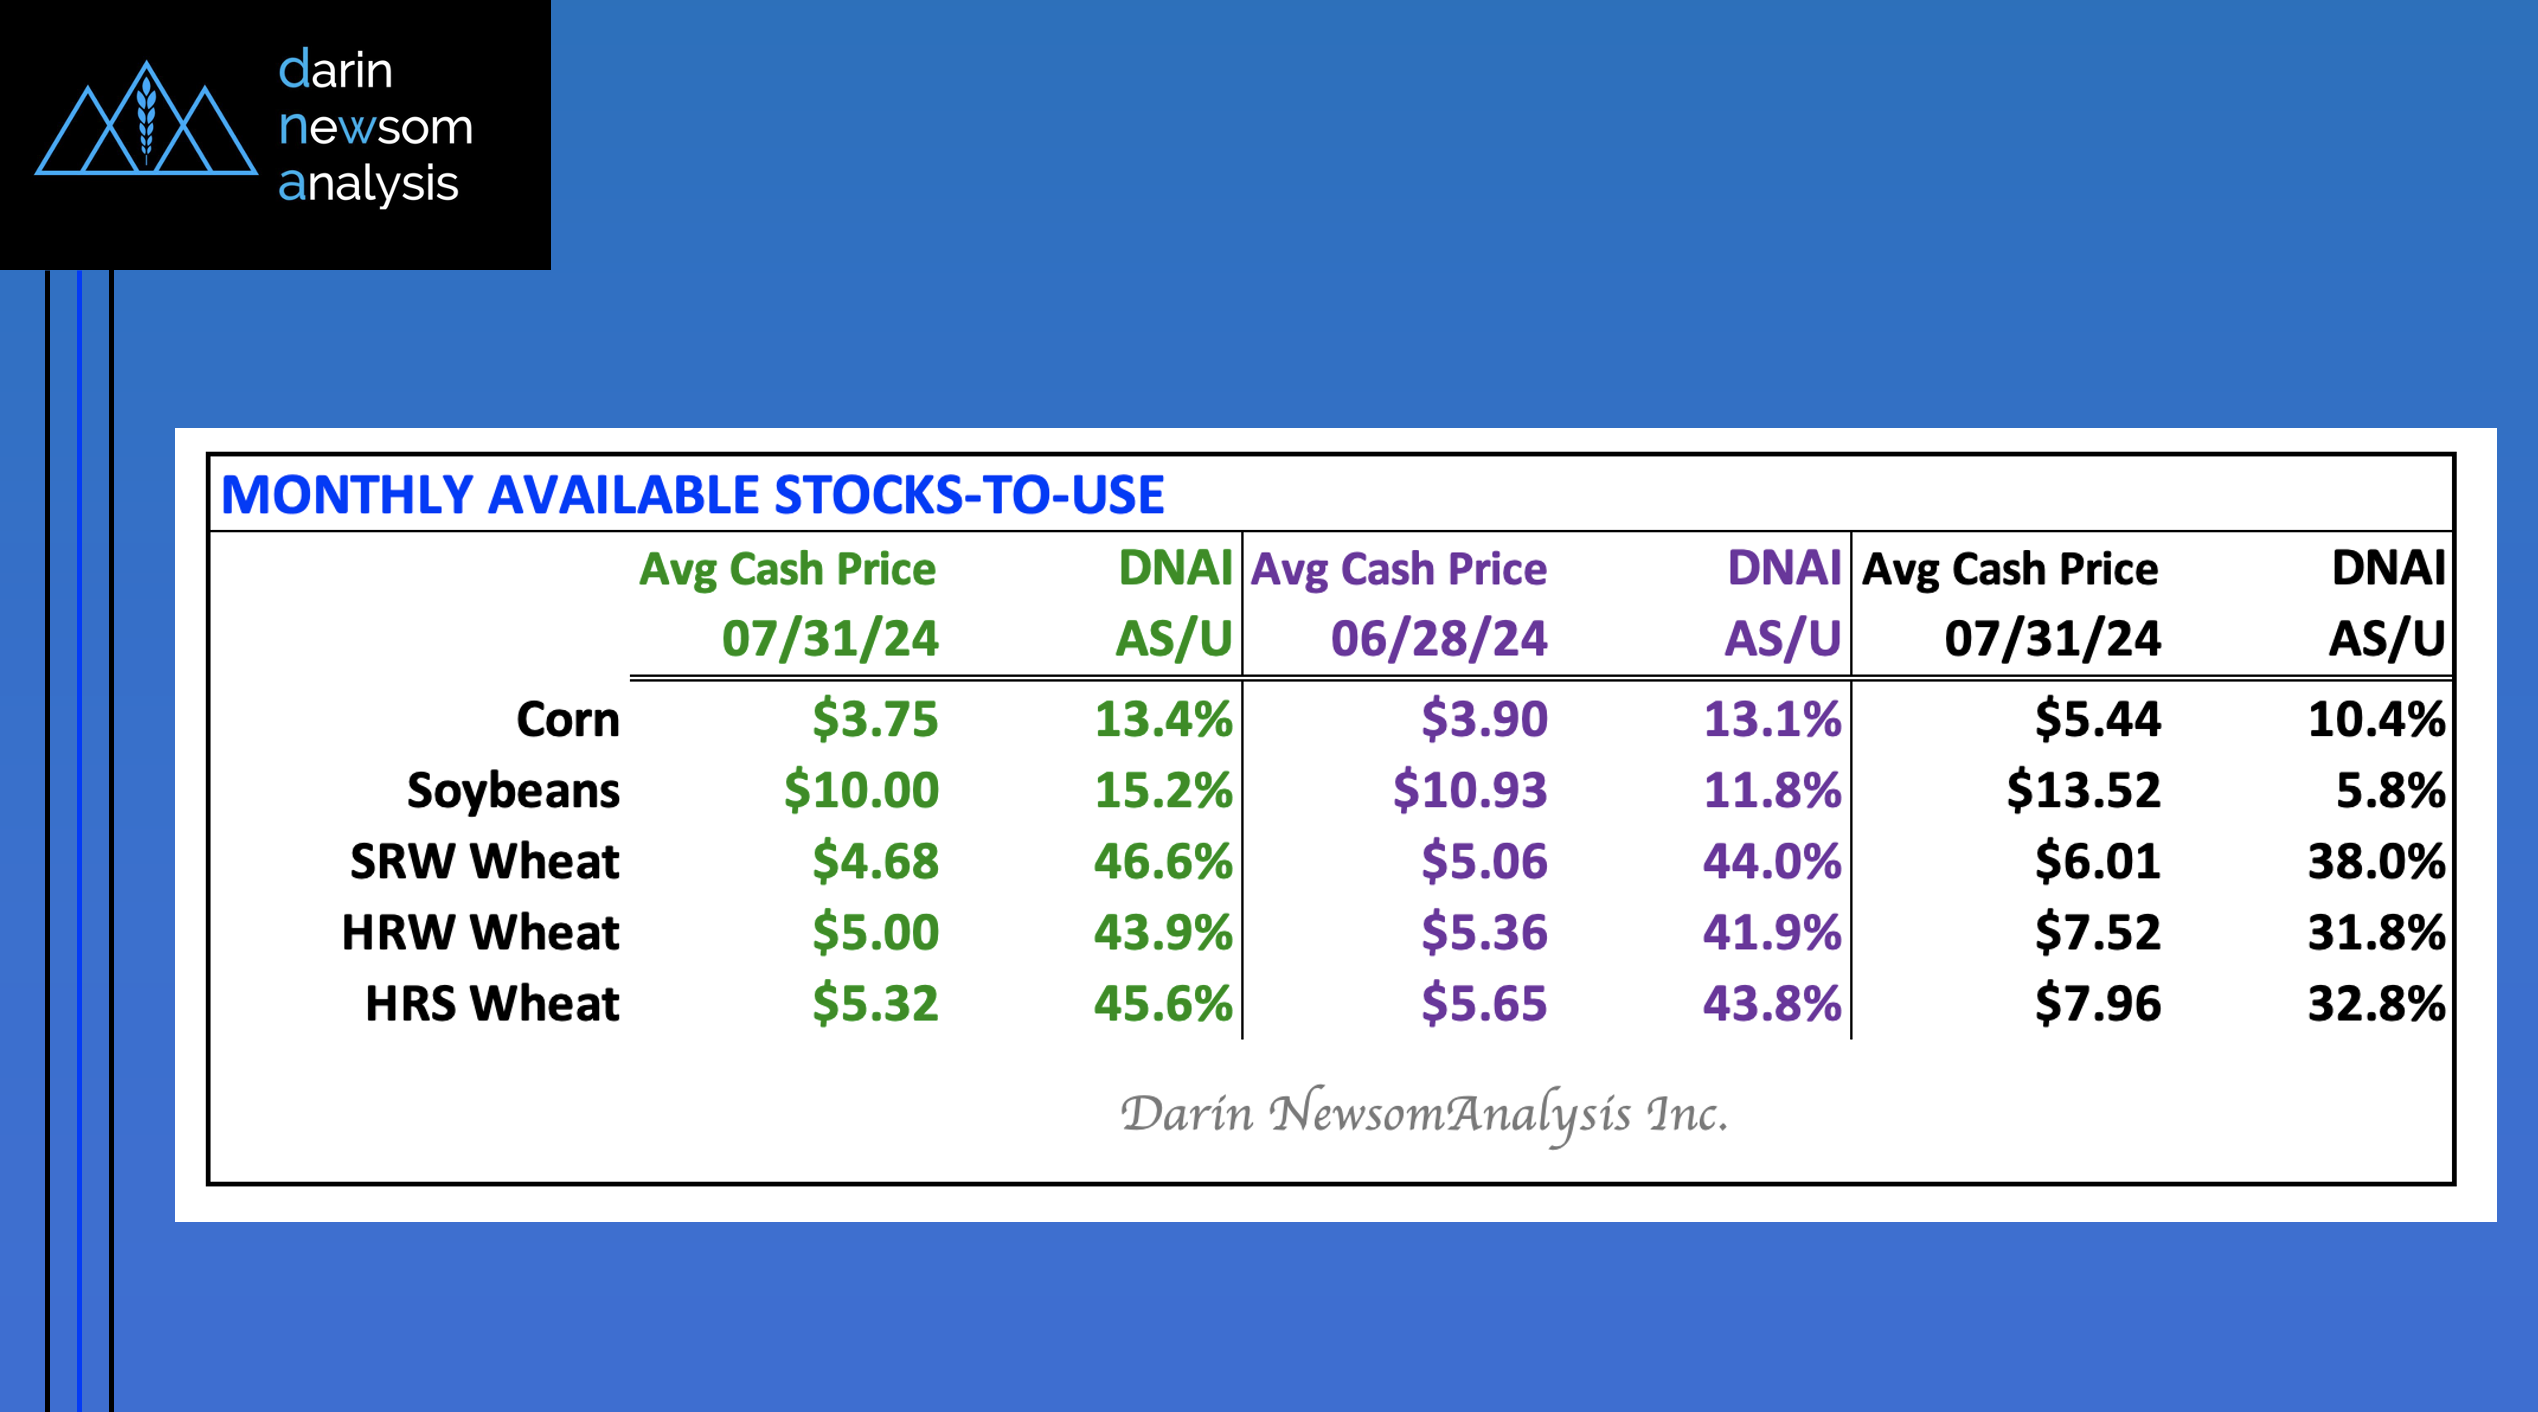Click the green 07/31/24 date header
The height and width of the screenshot is (1412, 2538).
(x=830, y=638)
